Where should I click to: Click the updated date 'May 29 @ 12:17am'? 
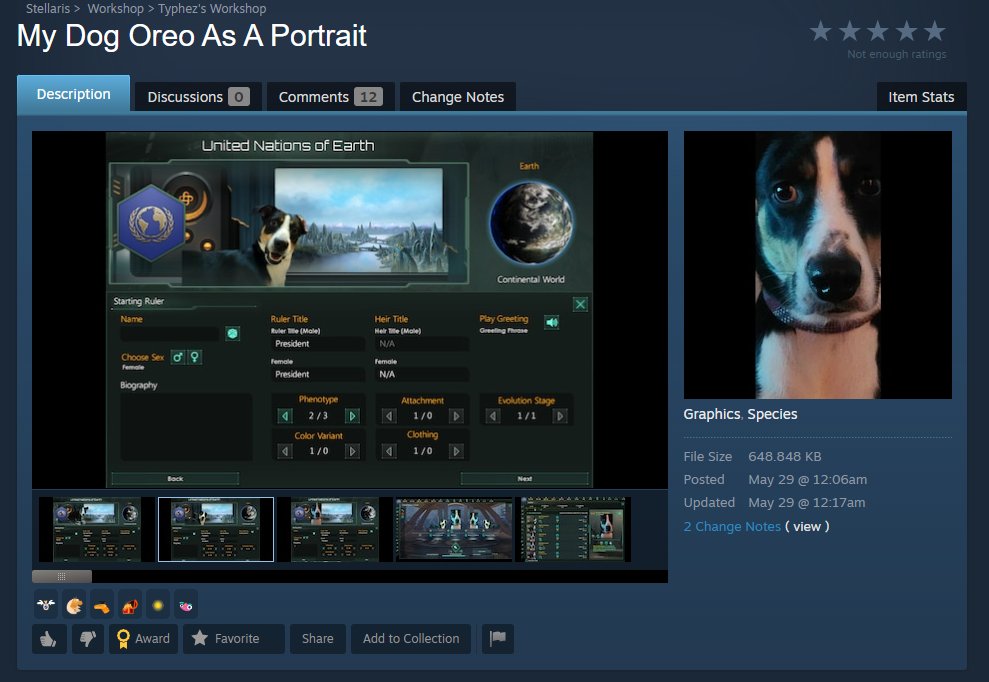click(807, 503)
